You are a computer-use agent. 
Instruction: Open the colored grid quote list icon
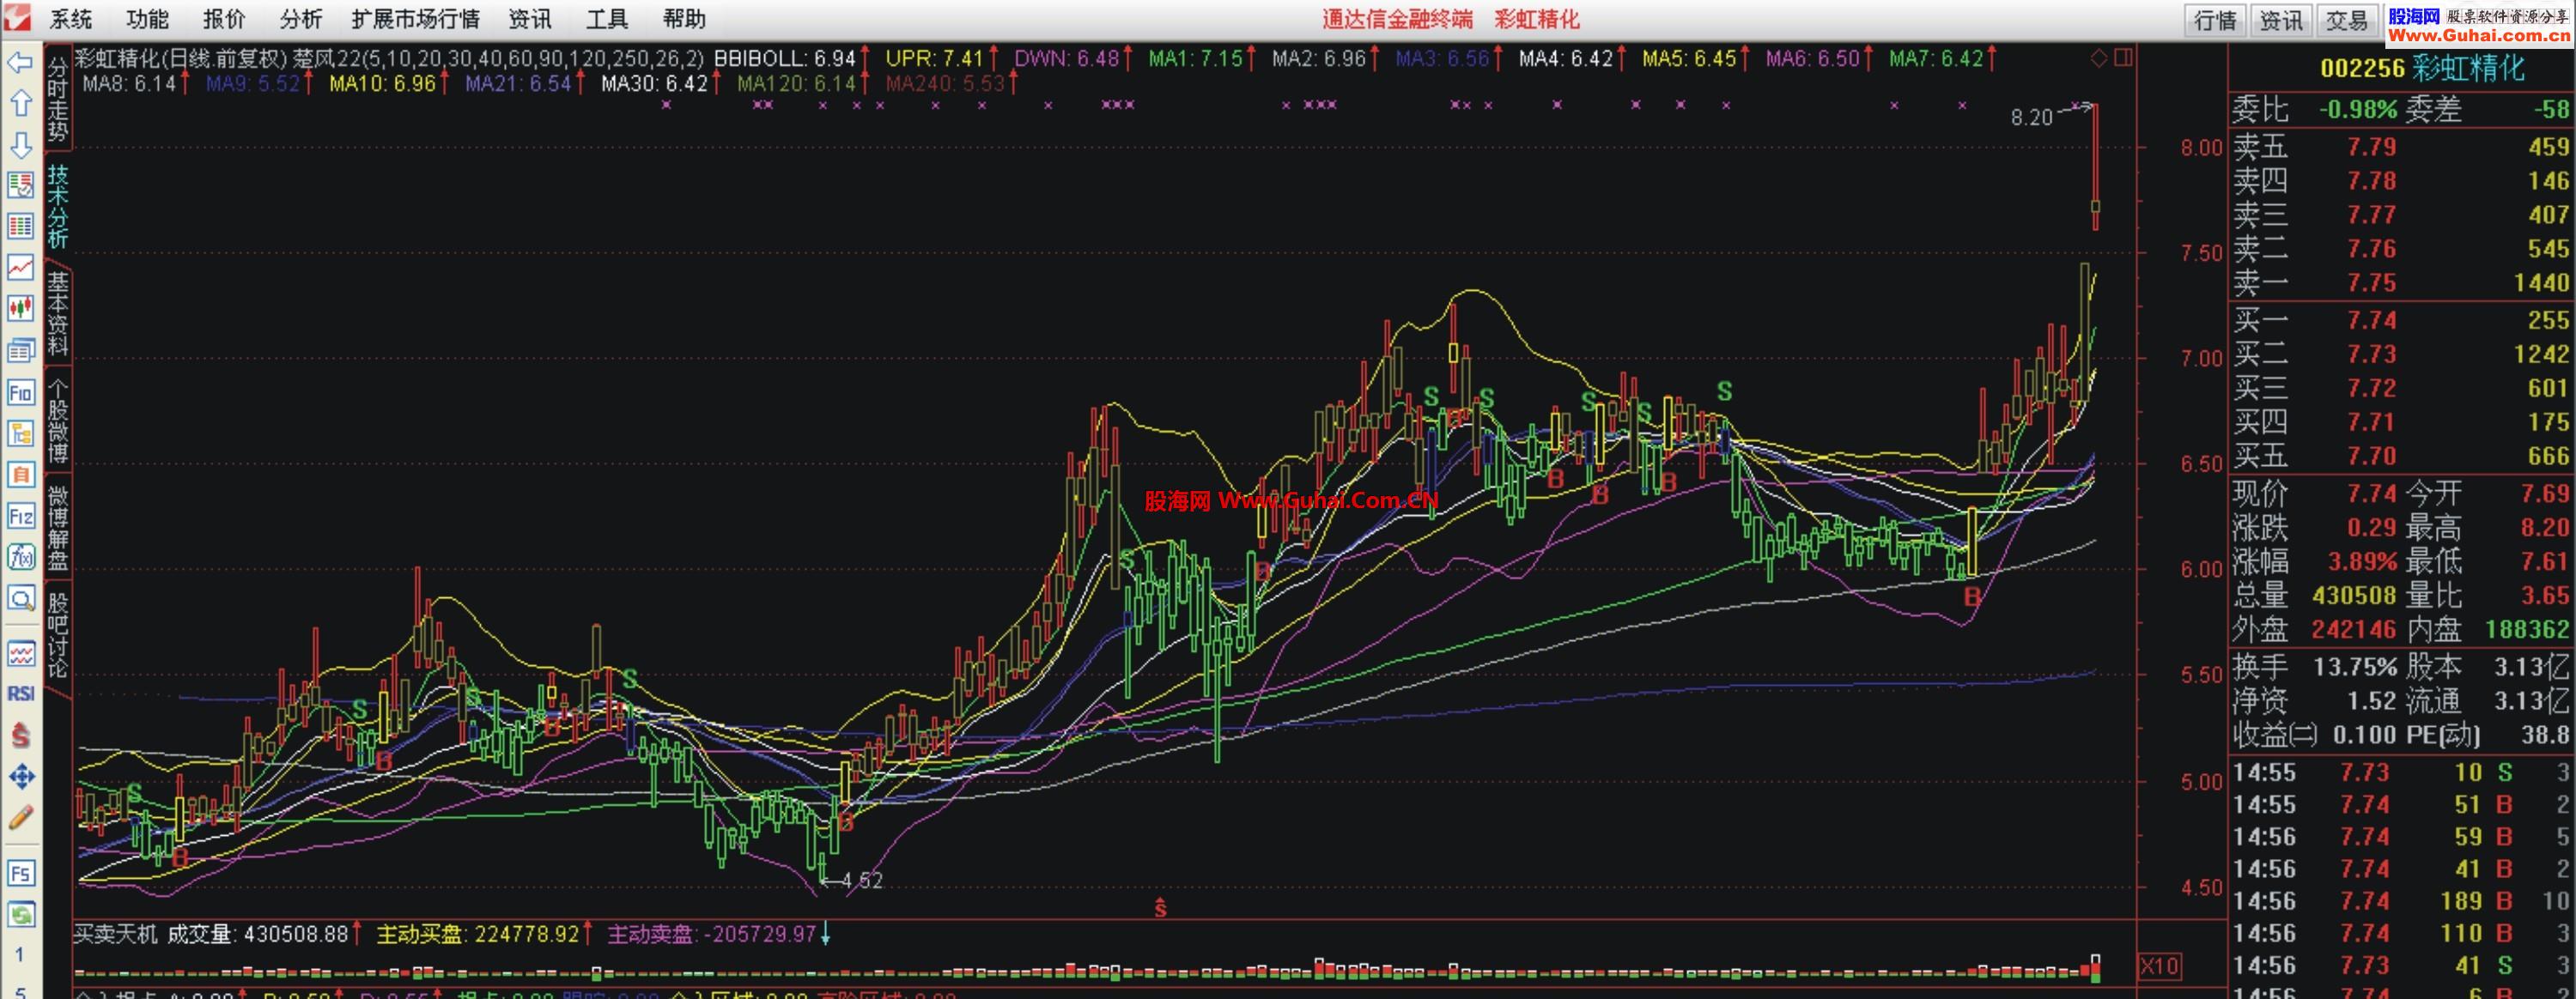[x=20, y=226]
